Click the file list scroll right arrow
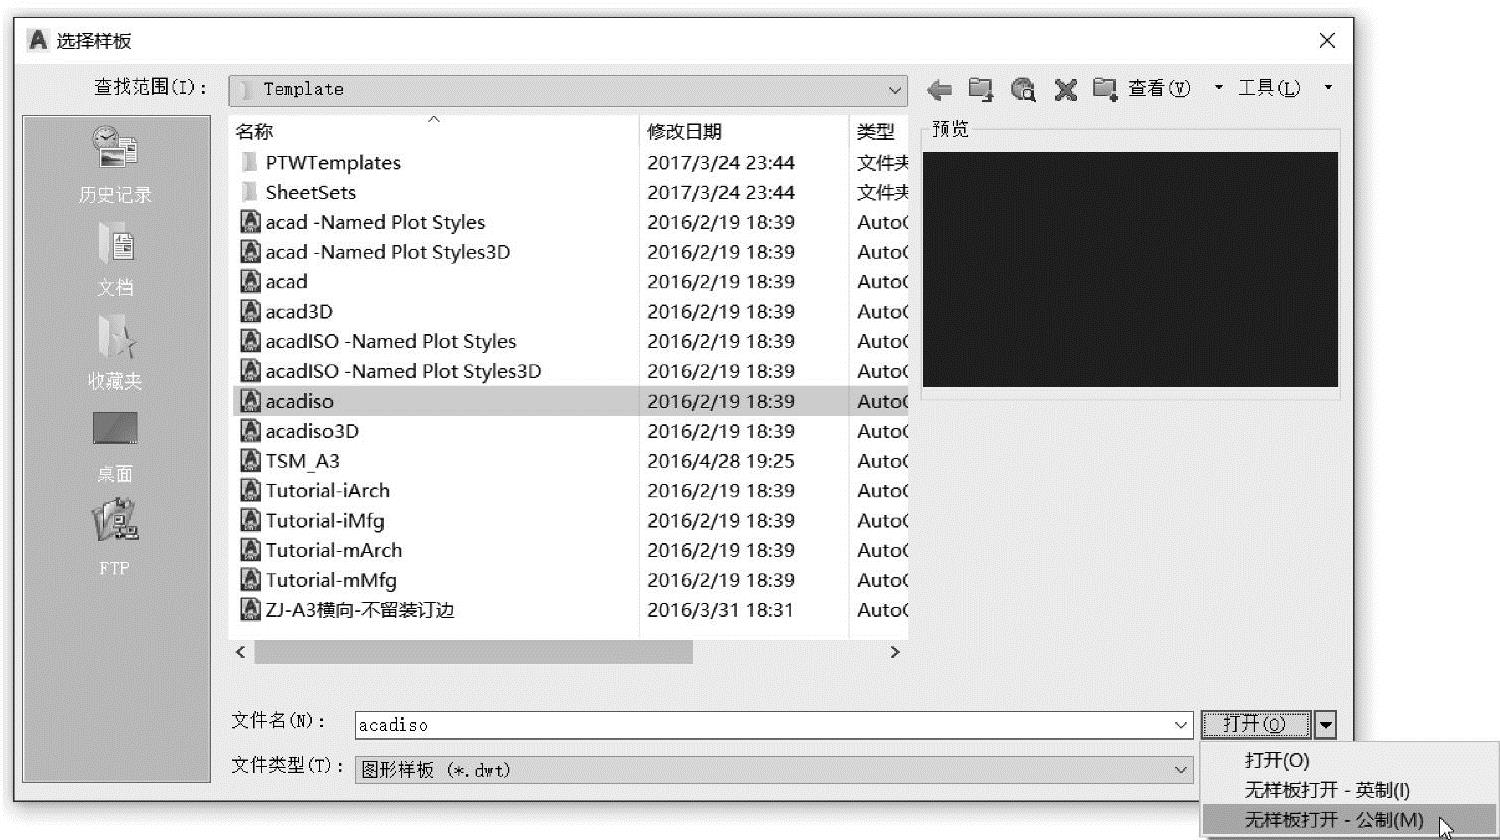The height and width of the screenshot is (840, 1500). (895, 652)
